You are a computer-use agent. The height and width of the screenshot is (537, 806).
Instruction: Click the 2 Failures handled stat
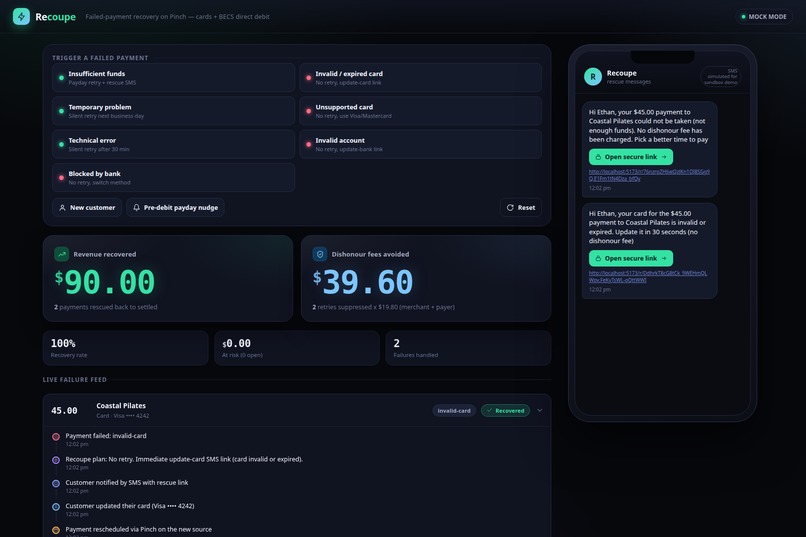[468, 348]
